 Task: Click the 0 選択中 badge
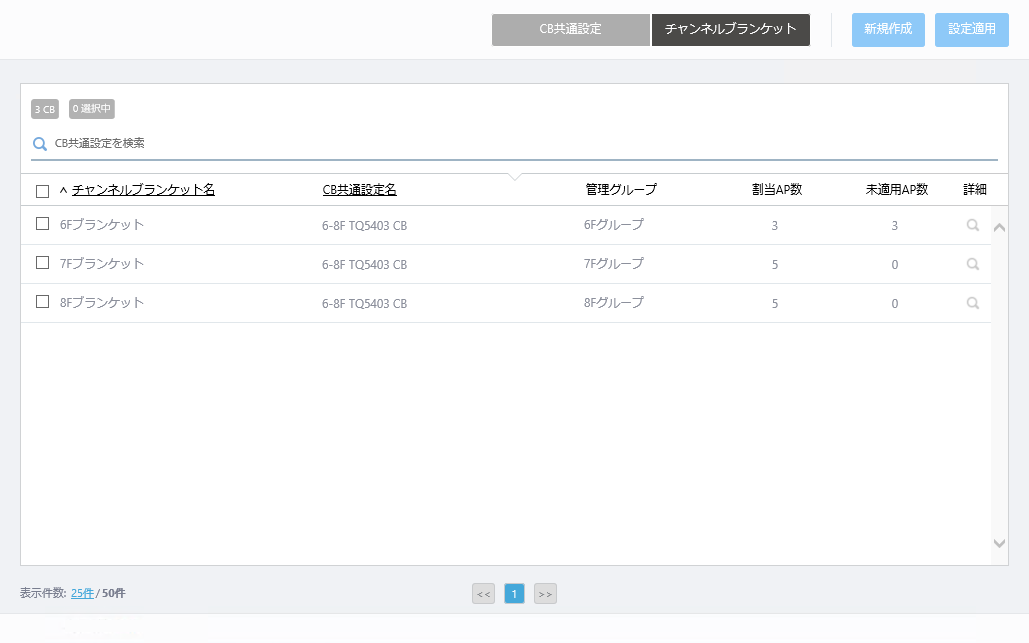coord(92,108)
